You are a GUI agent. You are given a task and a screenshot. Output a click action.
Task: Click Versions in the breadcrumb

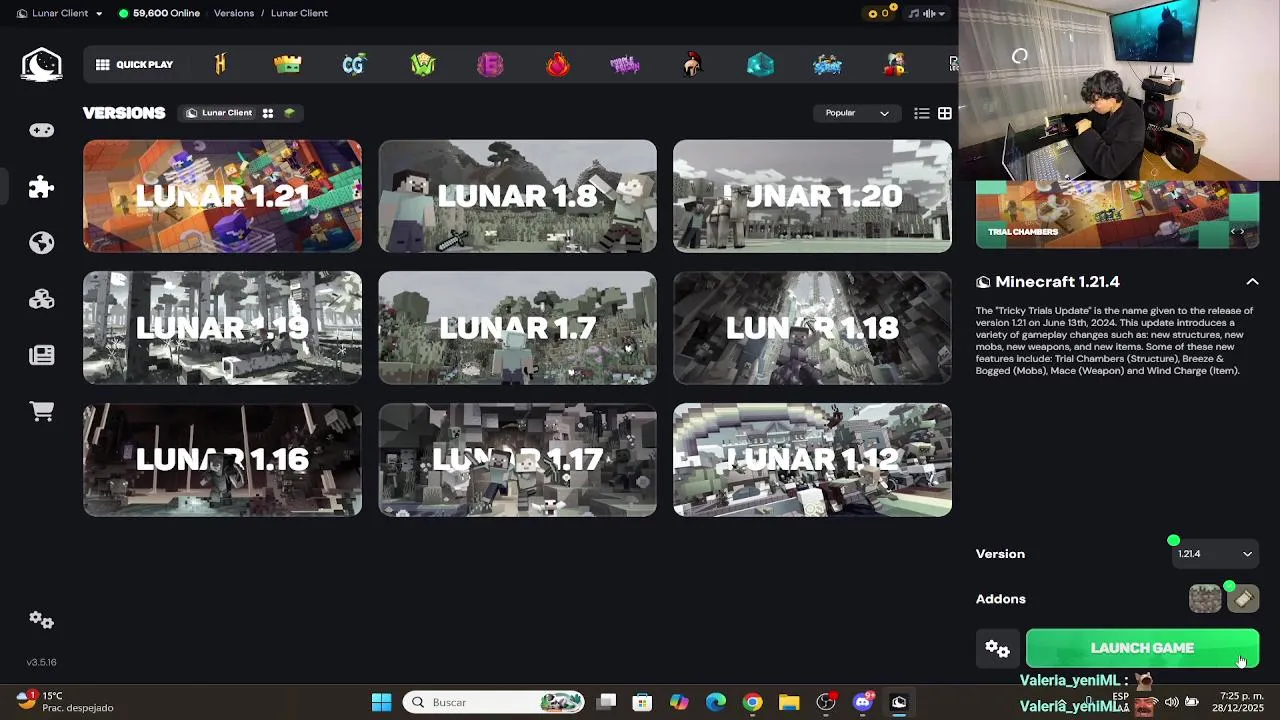pos(234,13)
